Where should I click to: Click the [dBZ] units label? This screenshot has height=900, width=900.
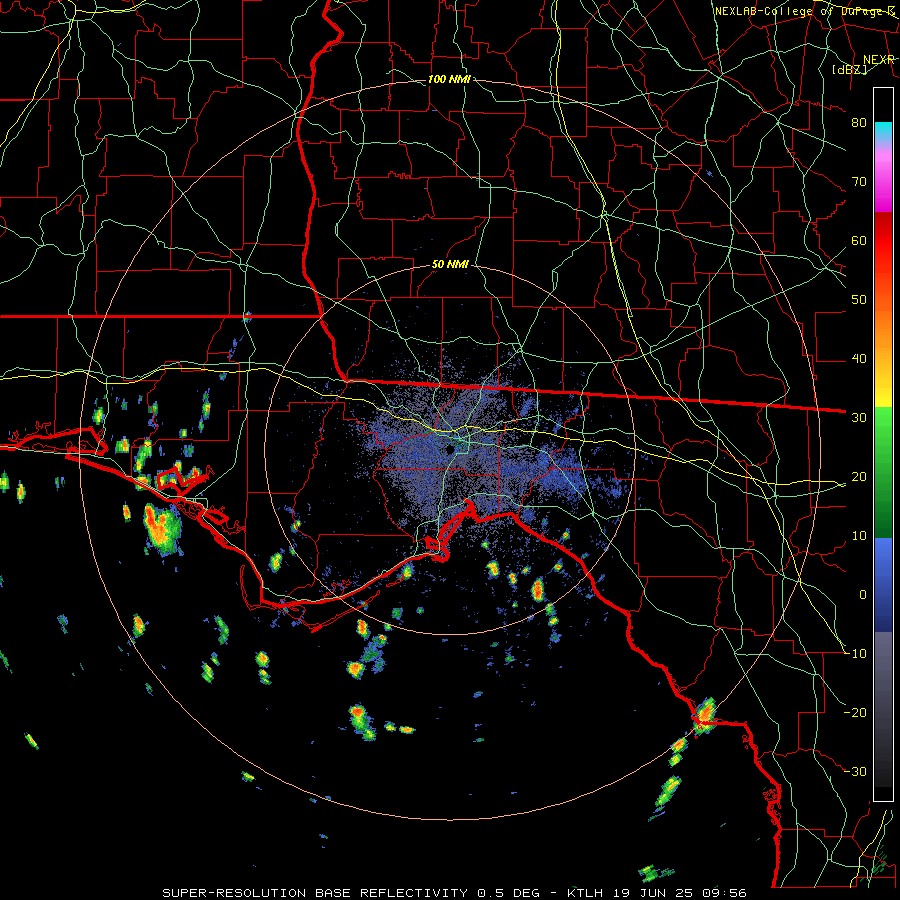click(x=849, y=70)
